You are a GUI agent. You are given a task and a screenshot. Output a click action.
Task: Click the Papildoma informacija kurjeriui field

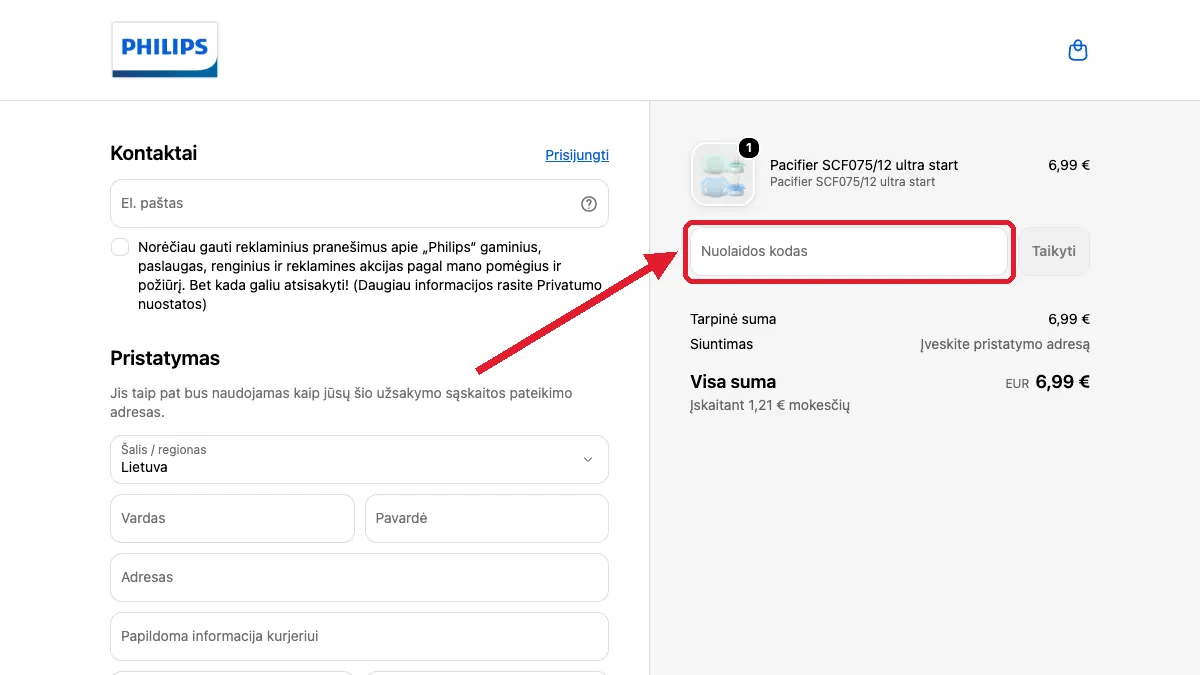tap(359, 636)
